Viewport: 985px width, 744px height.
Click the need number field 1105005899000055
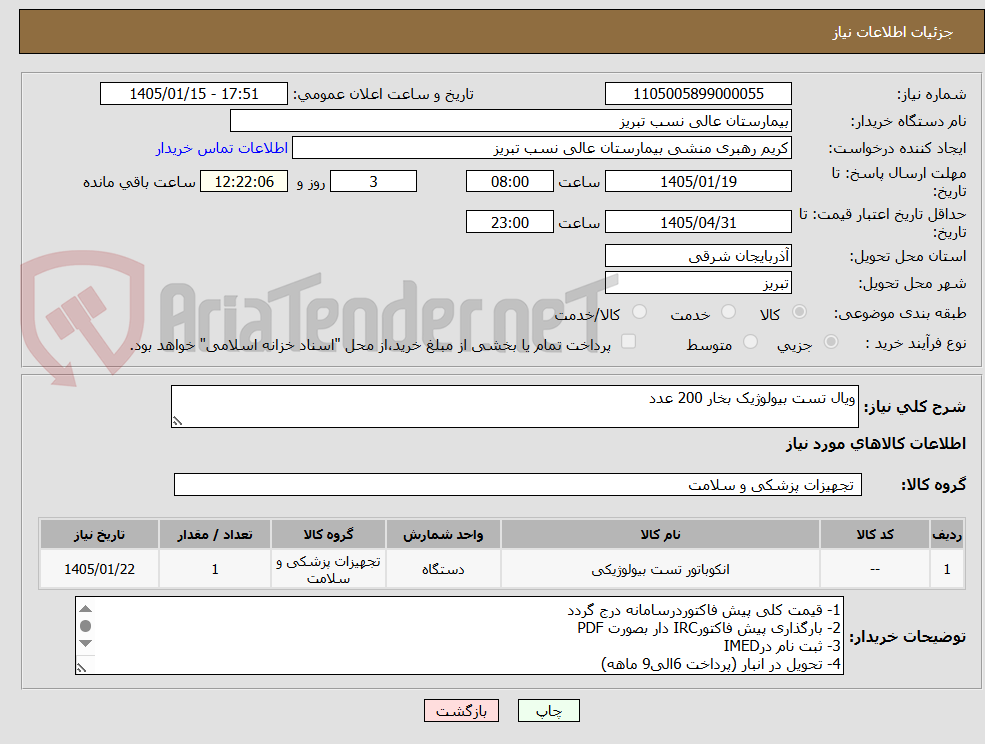(x=698, y=94)
